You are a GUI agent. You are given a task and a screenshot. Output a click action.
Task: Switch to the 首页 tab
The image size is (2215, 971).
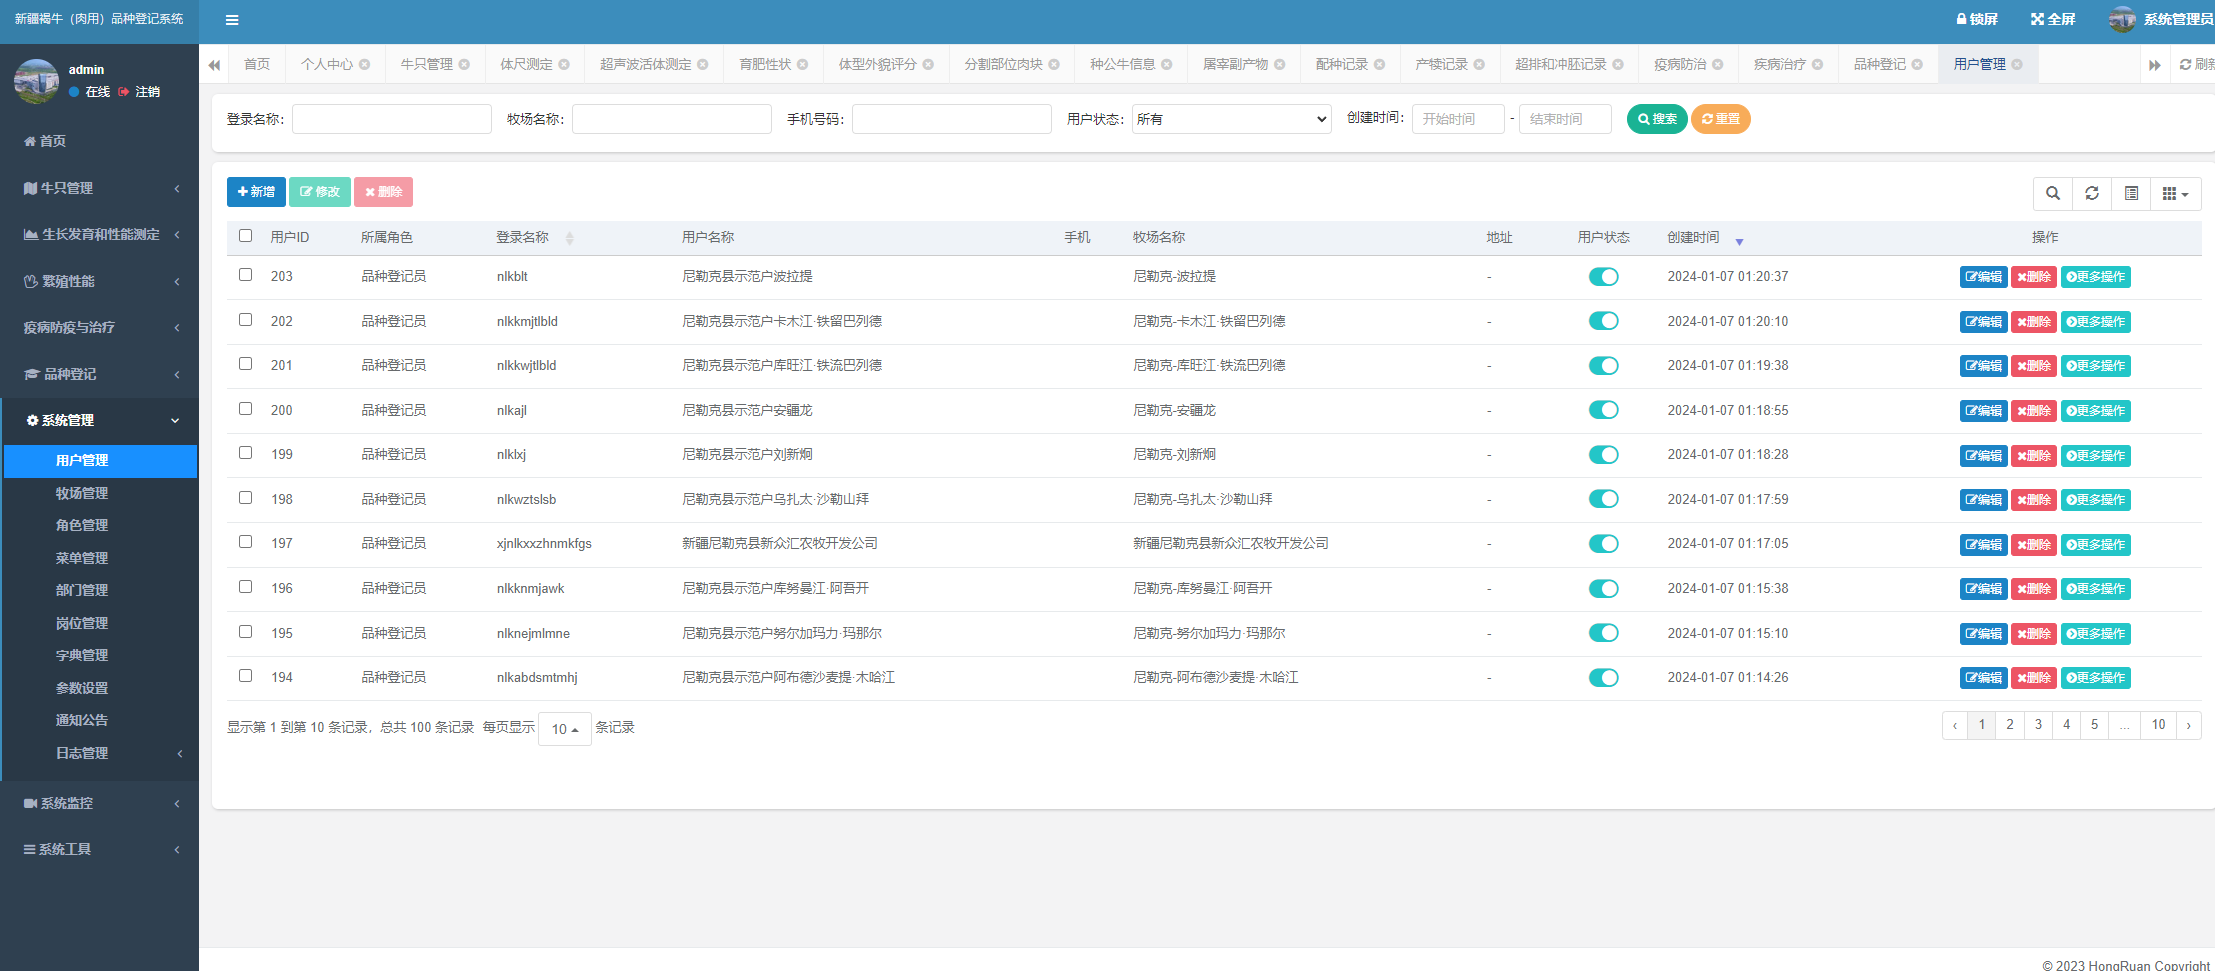(257, 64)
